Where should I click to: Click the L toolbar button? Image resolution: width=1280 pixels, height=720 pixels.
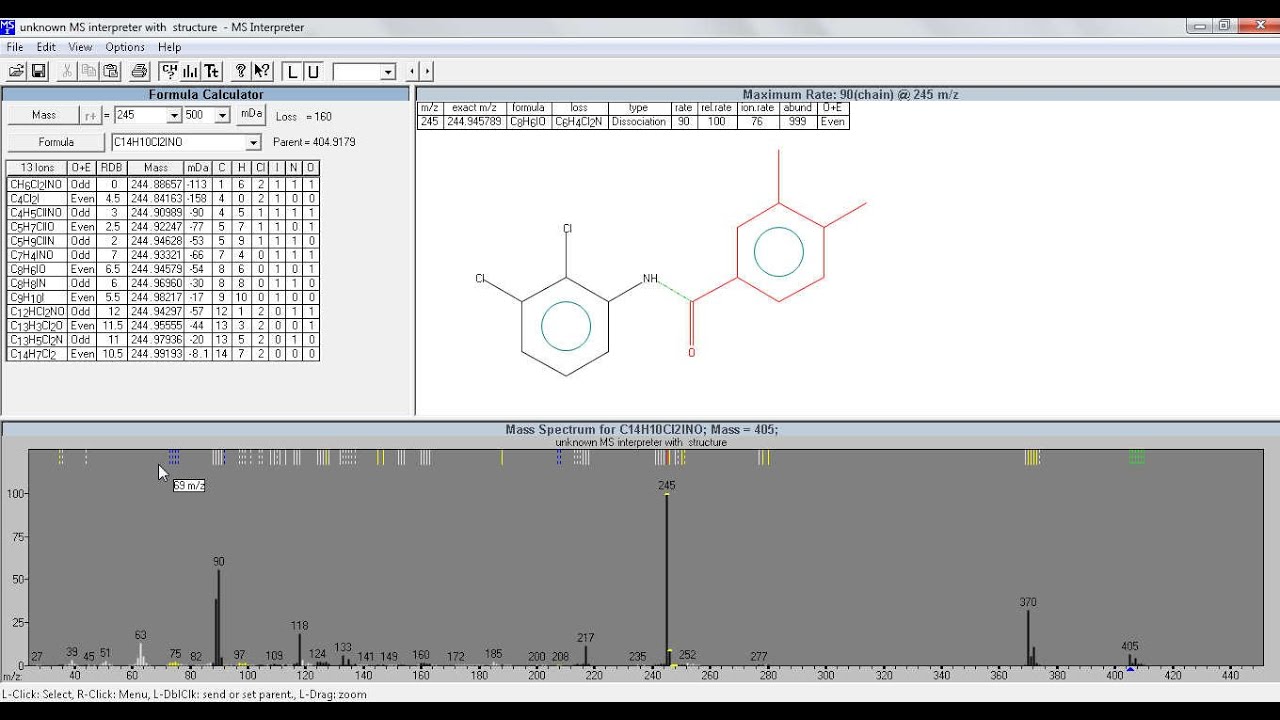click(292, 71)
